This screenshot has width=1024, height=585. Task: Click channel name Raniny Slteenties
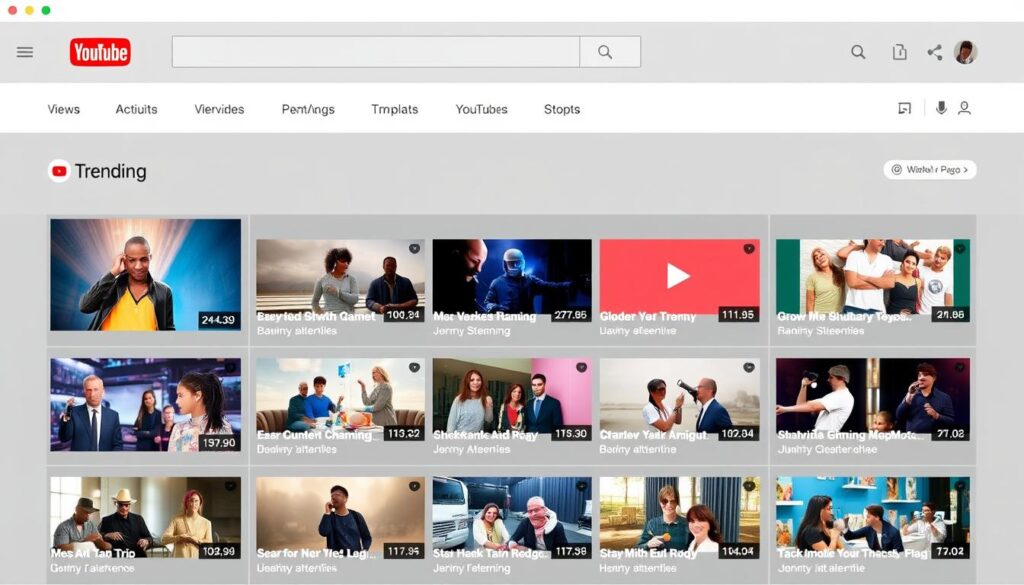click(x=820, y=331)
